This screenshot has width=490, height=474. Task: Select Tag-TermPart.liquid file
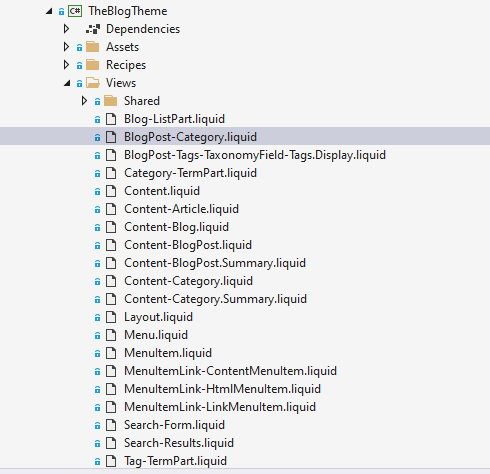pos(175,461)
